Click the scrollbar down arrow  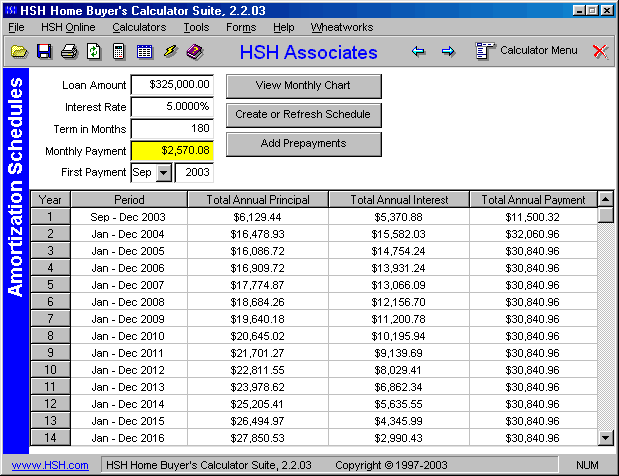tap(605, 437)
